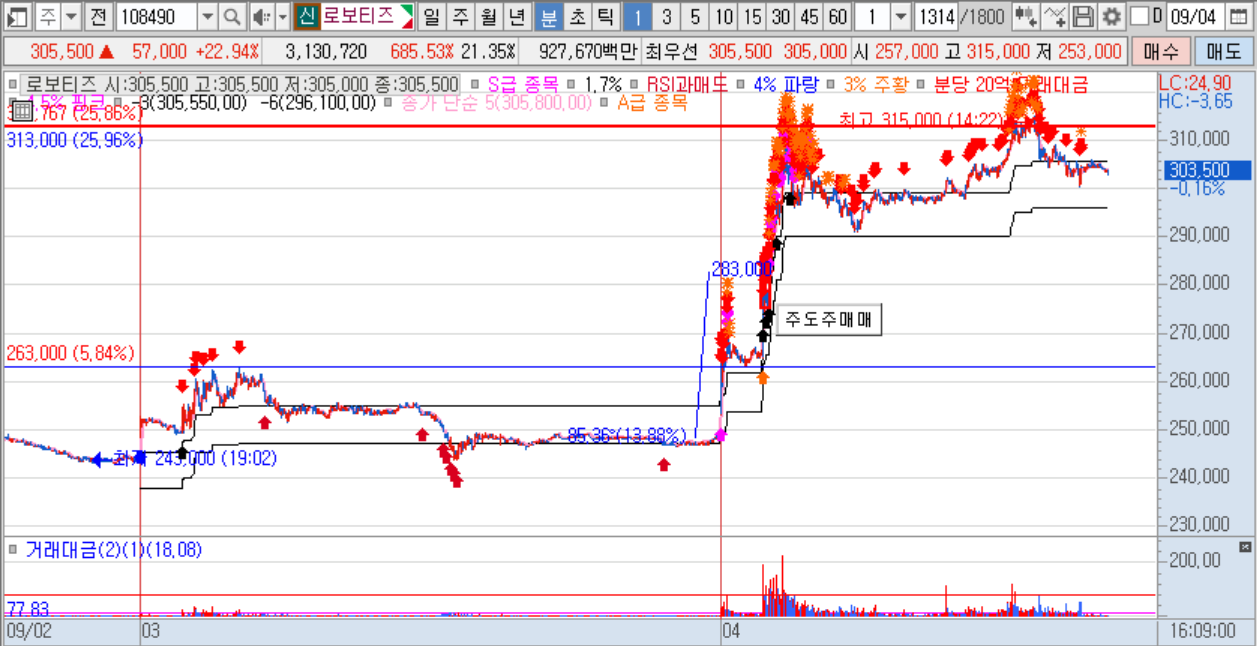Click the magnifier stock search icon
Viewport: 1257px width, 646px height.
click(231, 16)
